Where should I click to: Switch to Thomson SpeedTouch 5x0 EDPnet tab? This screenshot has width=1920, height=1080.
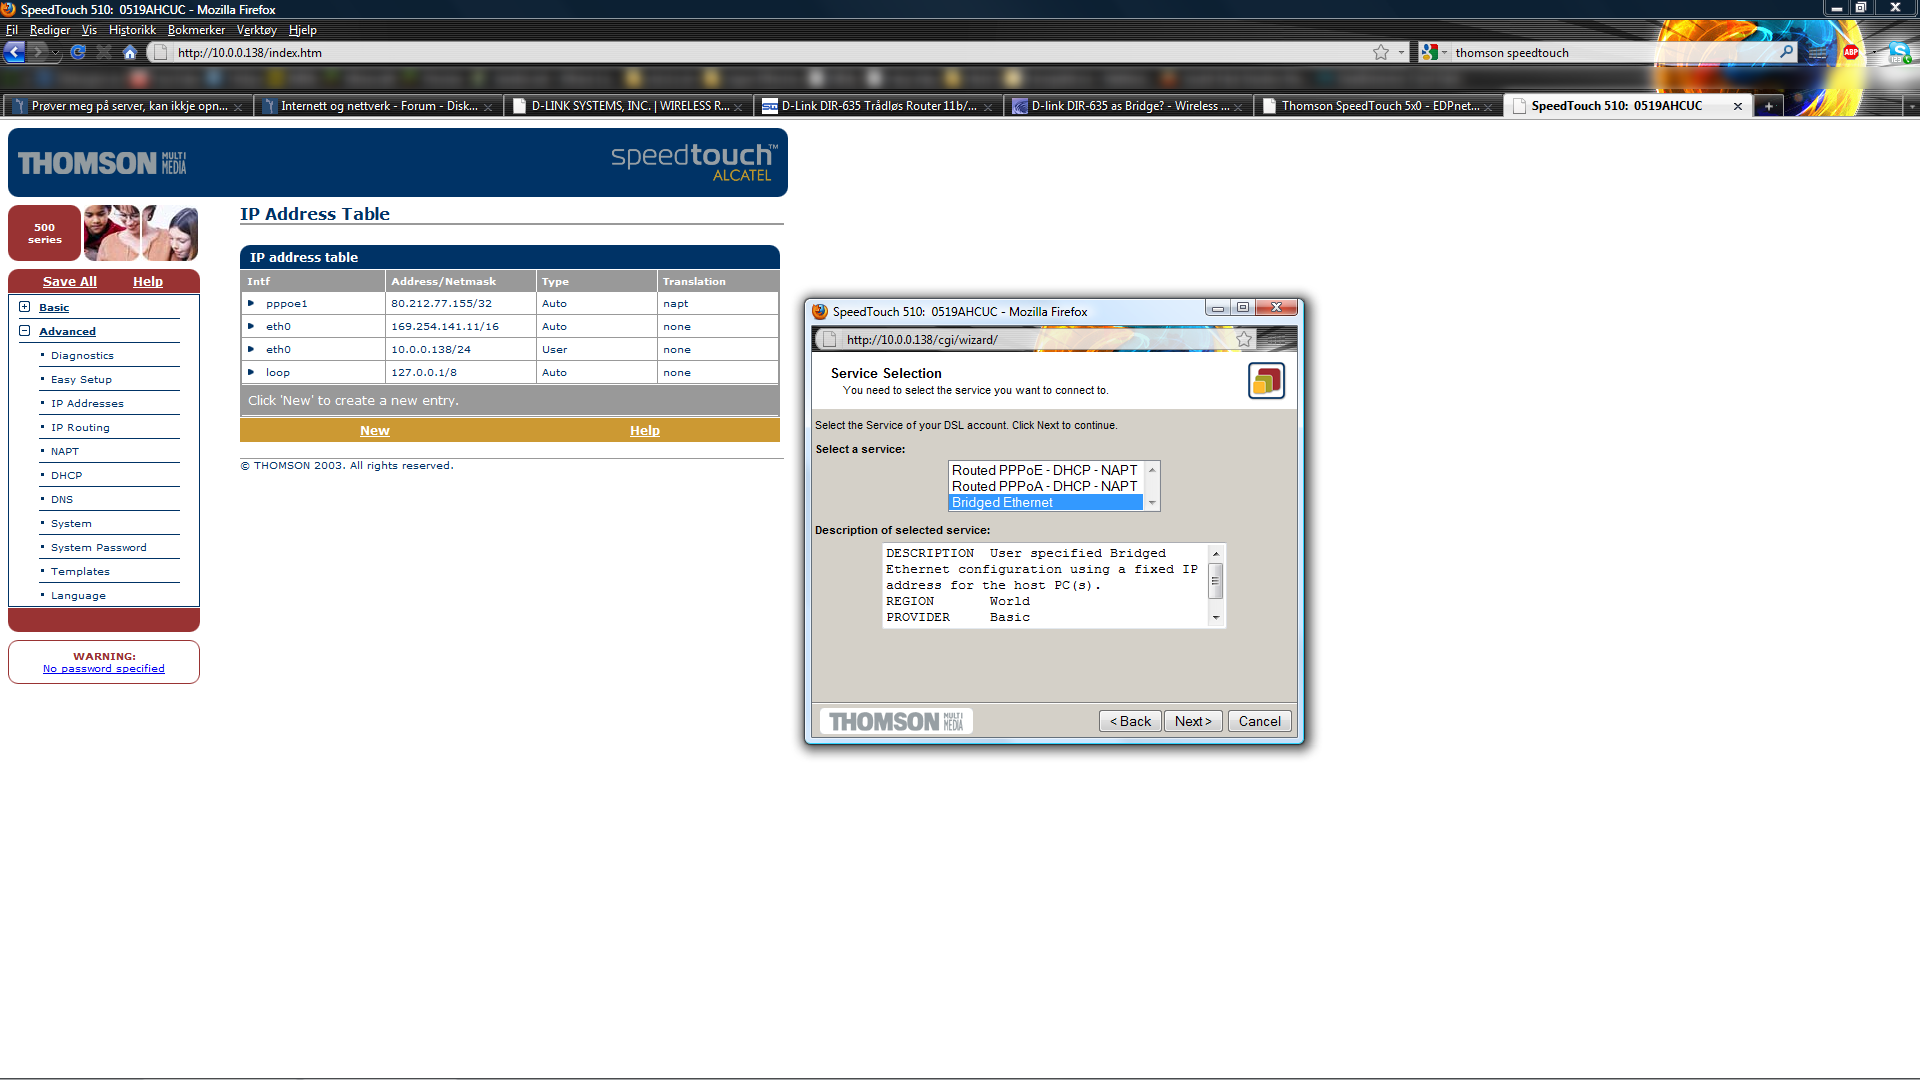tap(1378, 106)
